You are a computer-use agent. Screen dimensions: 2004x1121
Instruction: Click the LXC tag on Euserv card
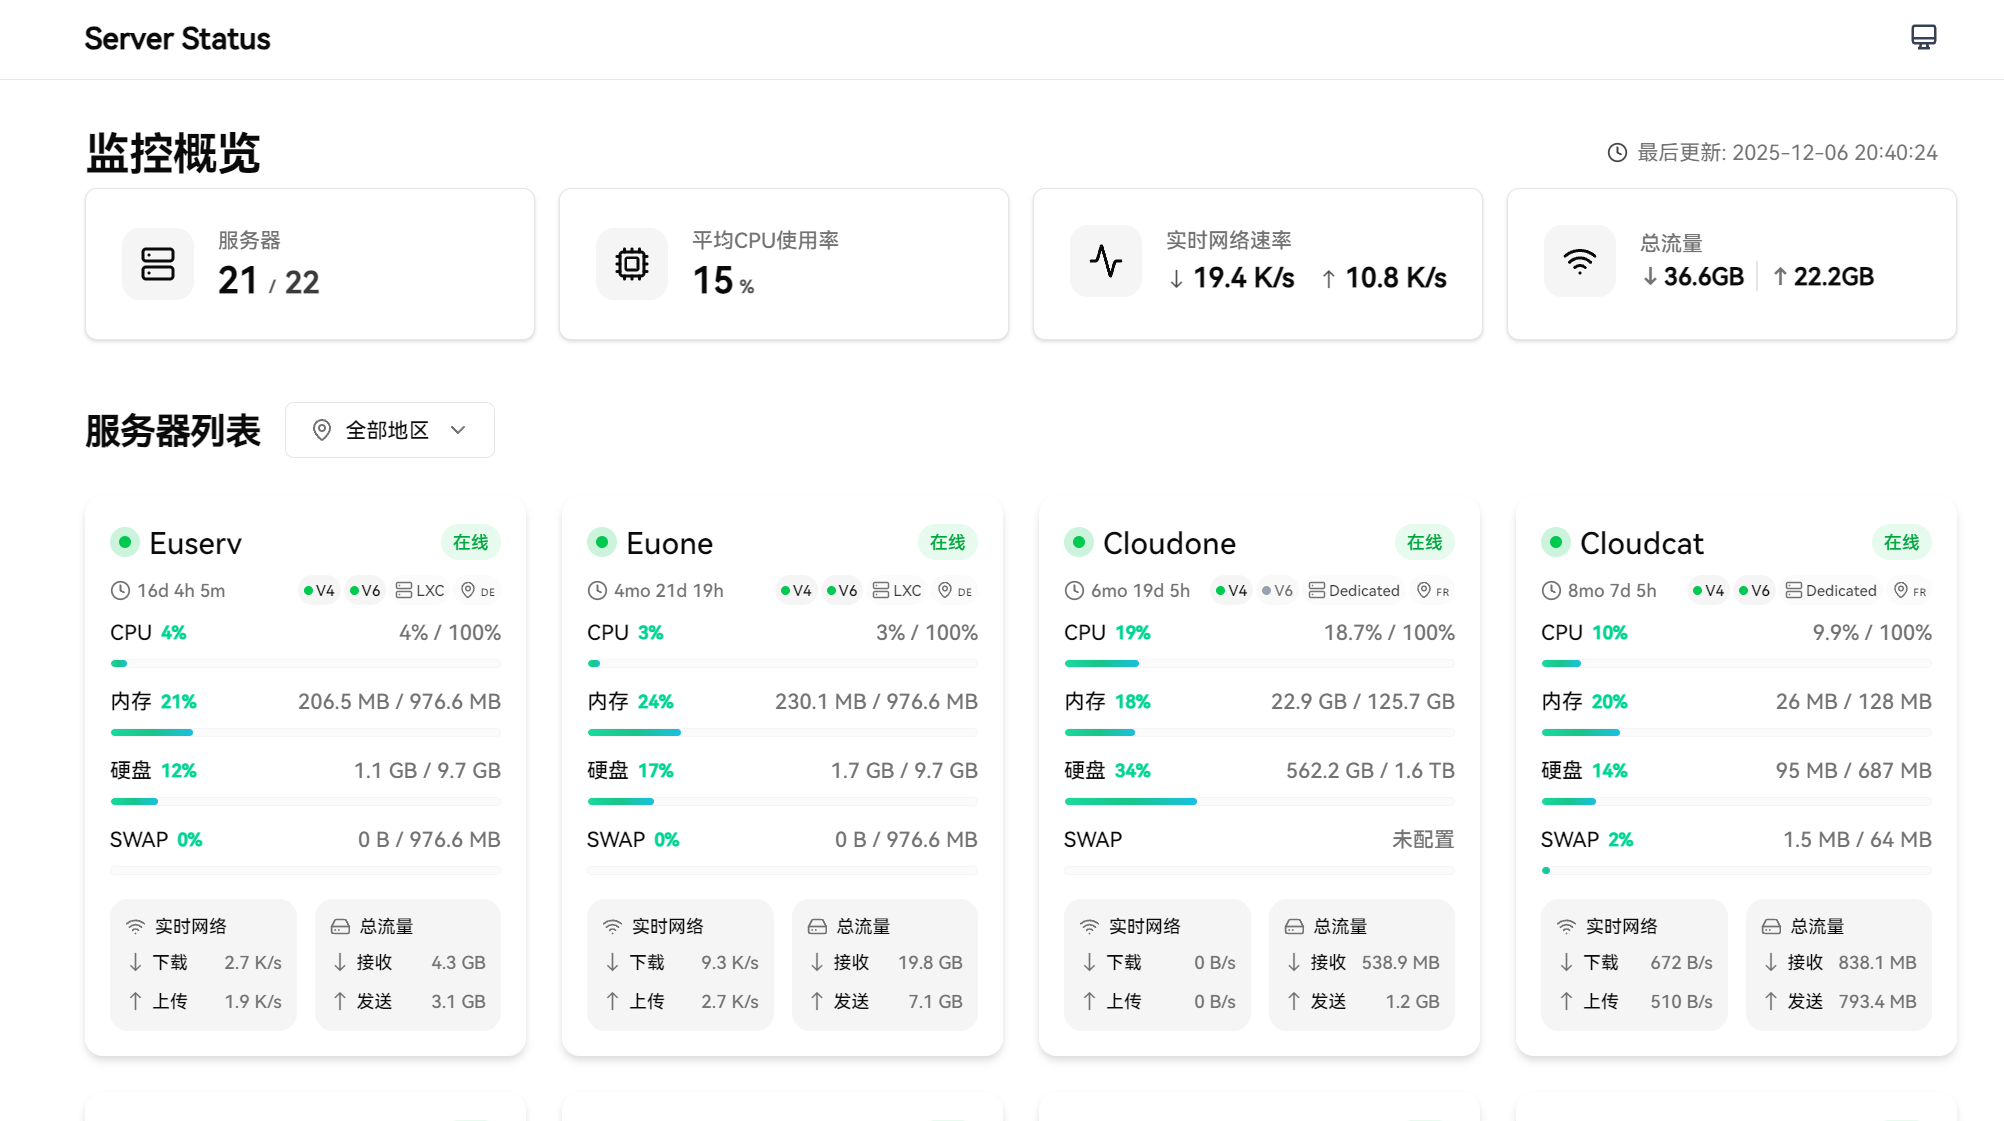[420, 591]
